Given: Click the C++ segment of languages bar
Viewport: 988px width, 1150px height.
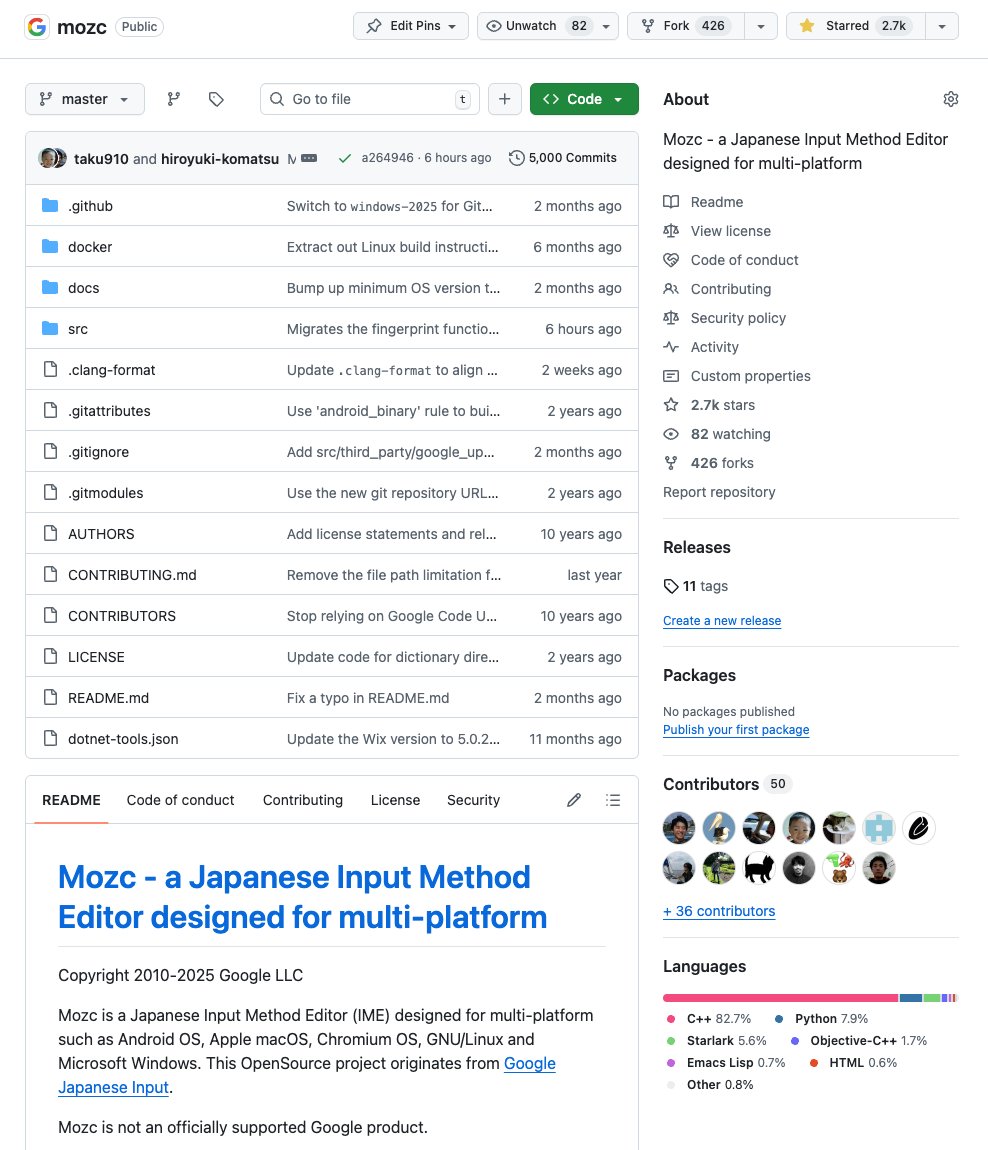Looking at the screenshot, I should (x=780, y=998).
